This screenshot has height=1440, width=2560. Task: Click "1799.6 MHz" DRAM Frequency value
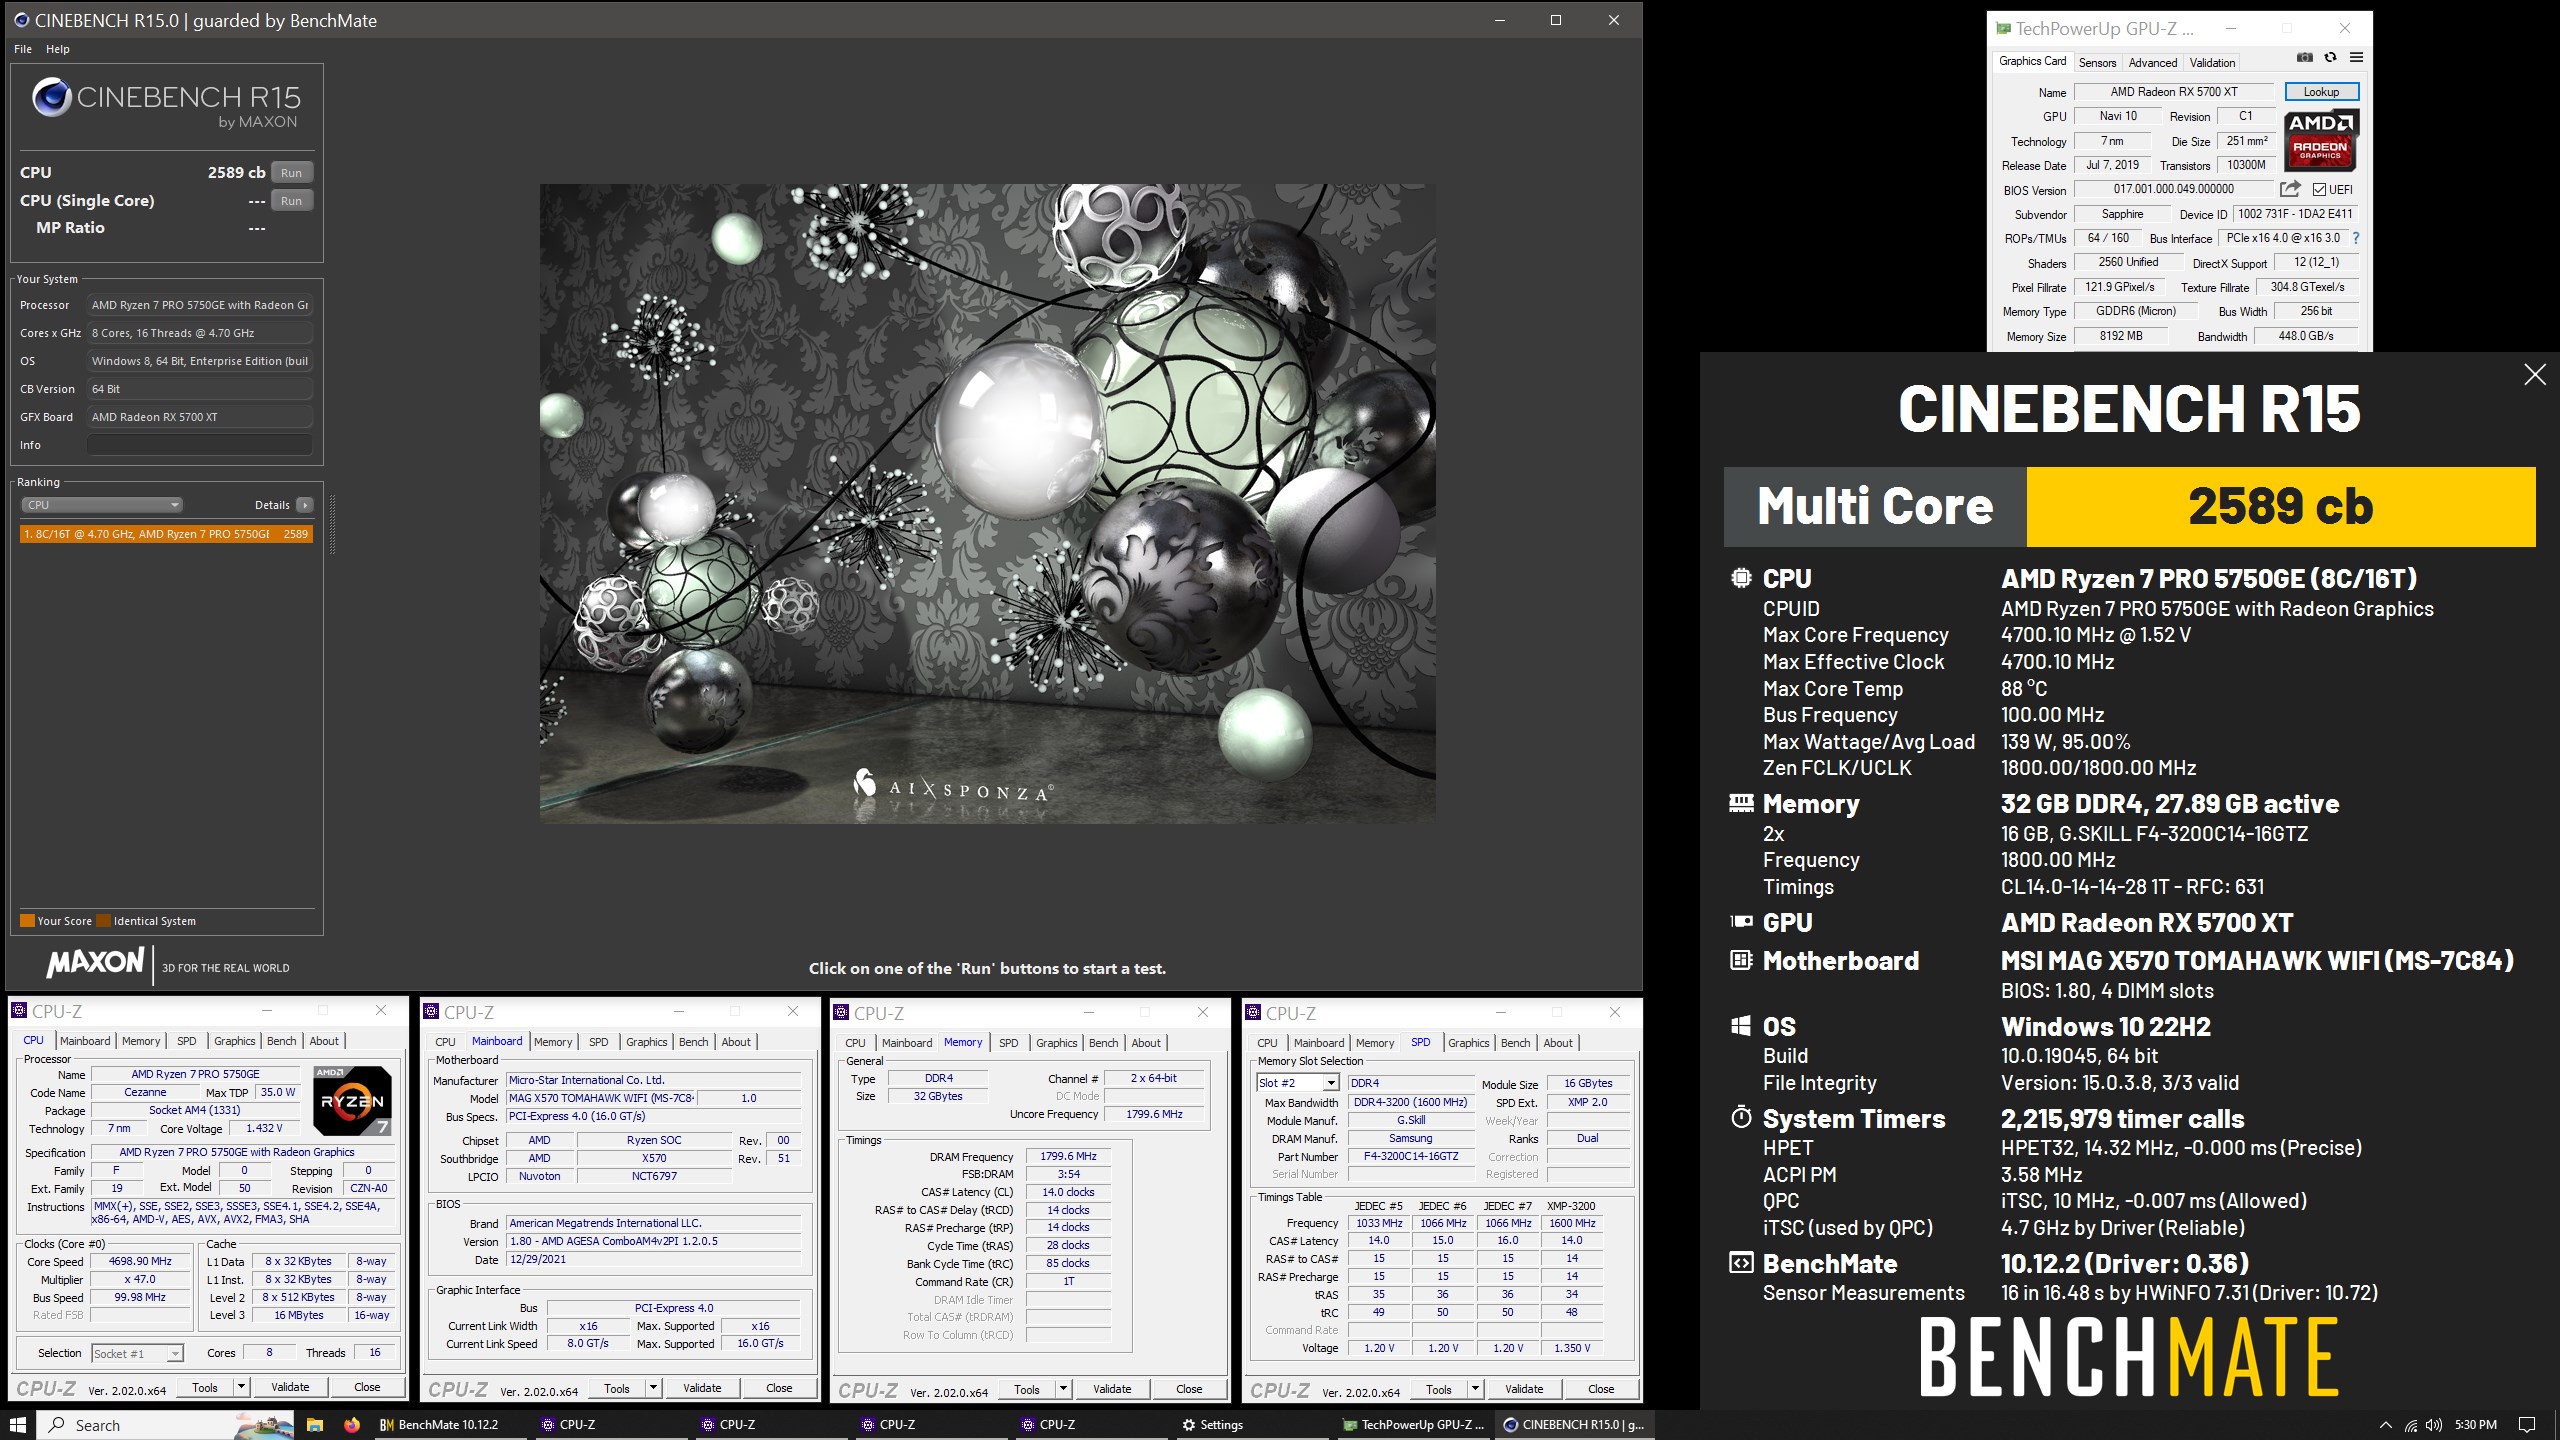pos(1069,1156)
